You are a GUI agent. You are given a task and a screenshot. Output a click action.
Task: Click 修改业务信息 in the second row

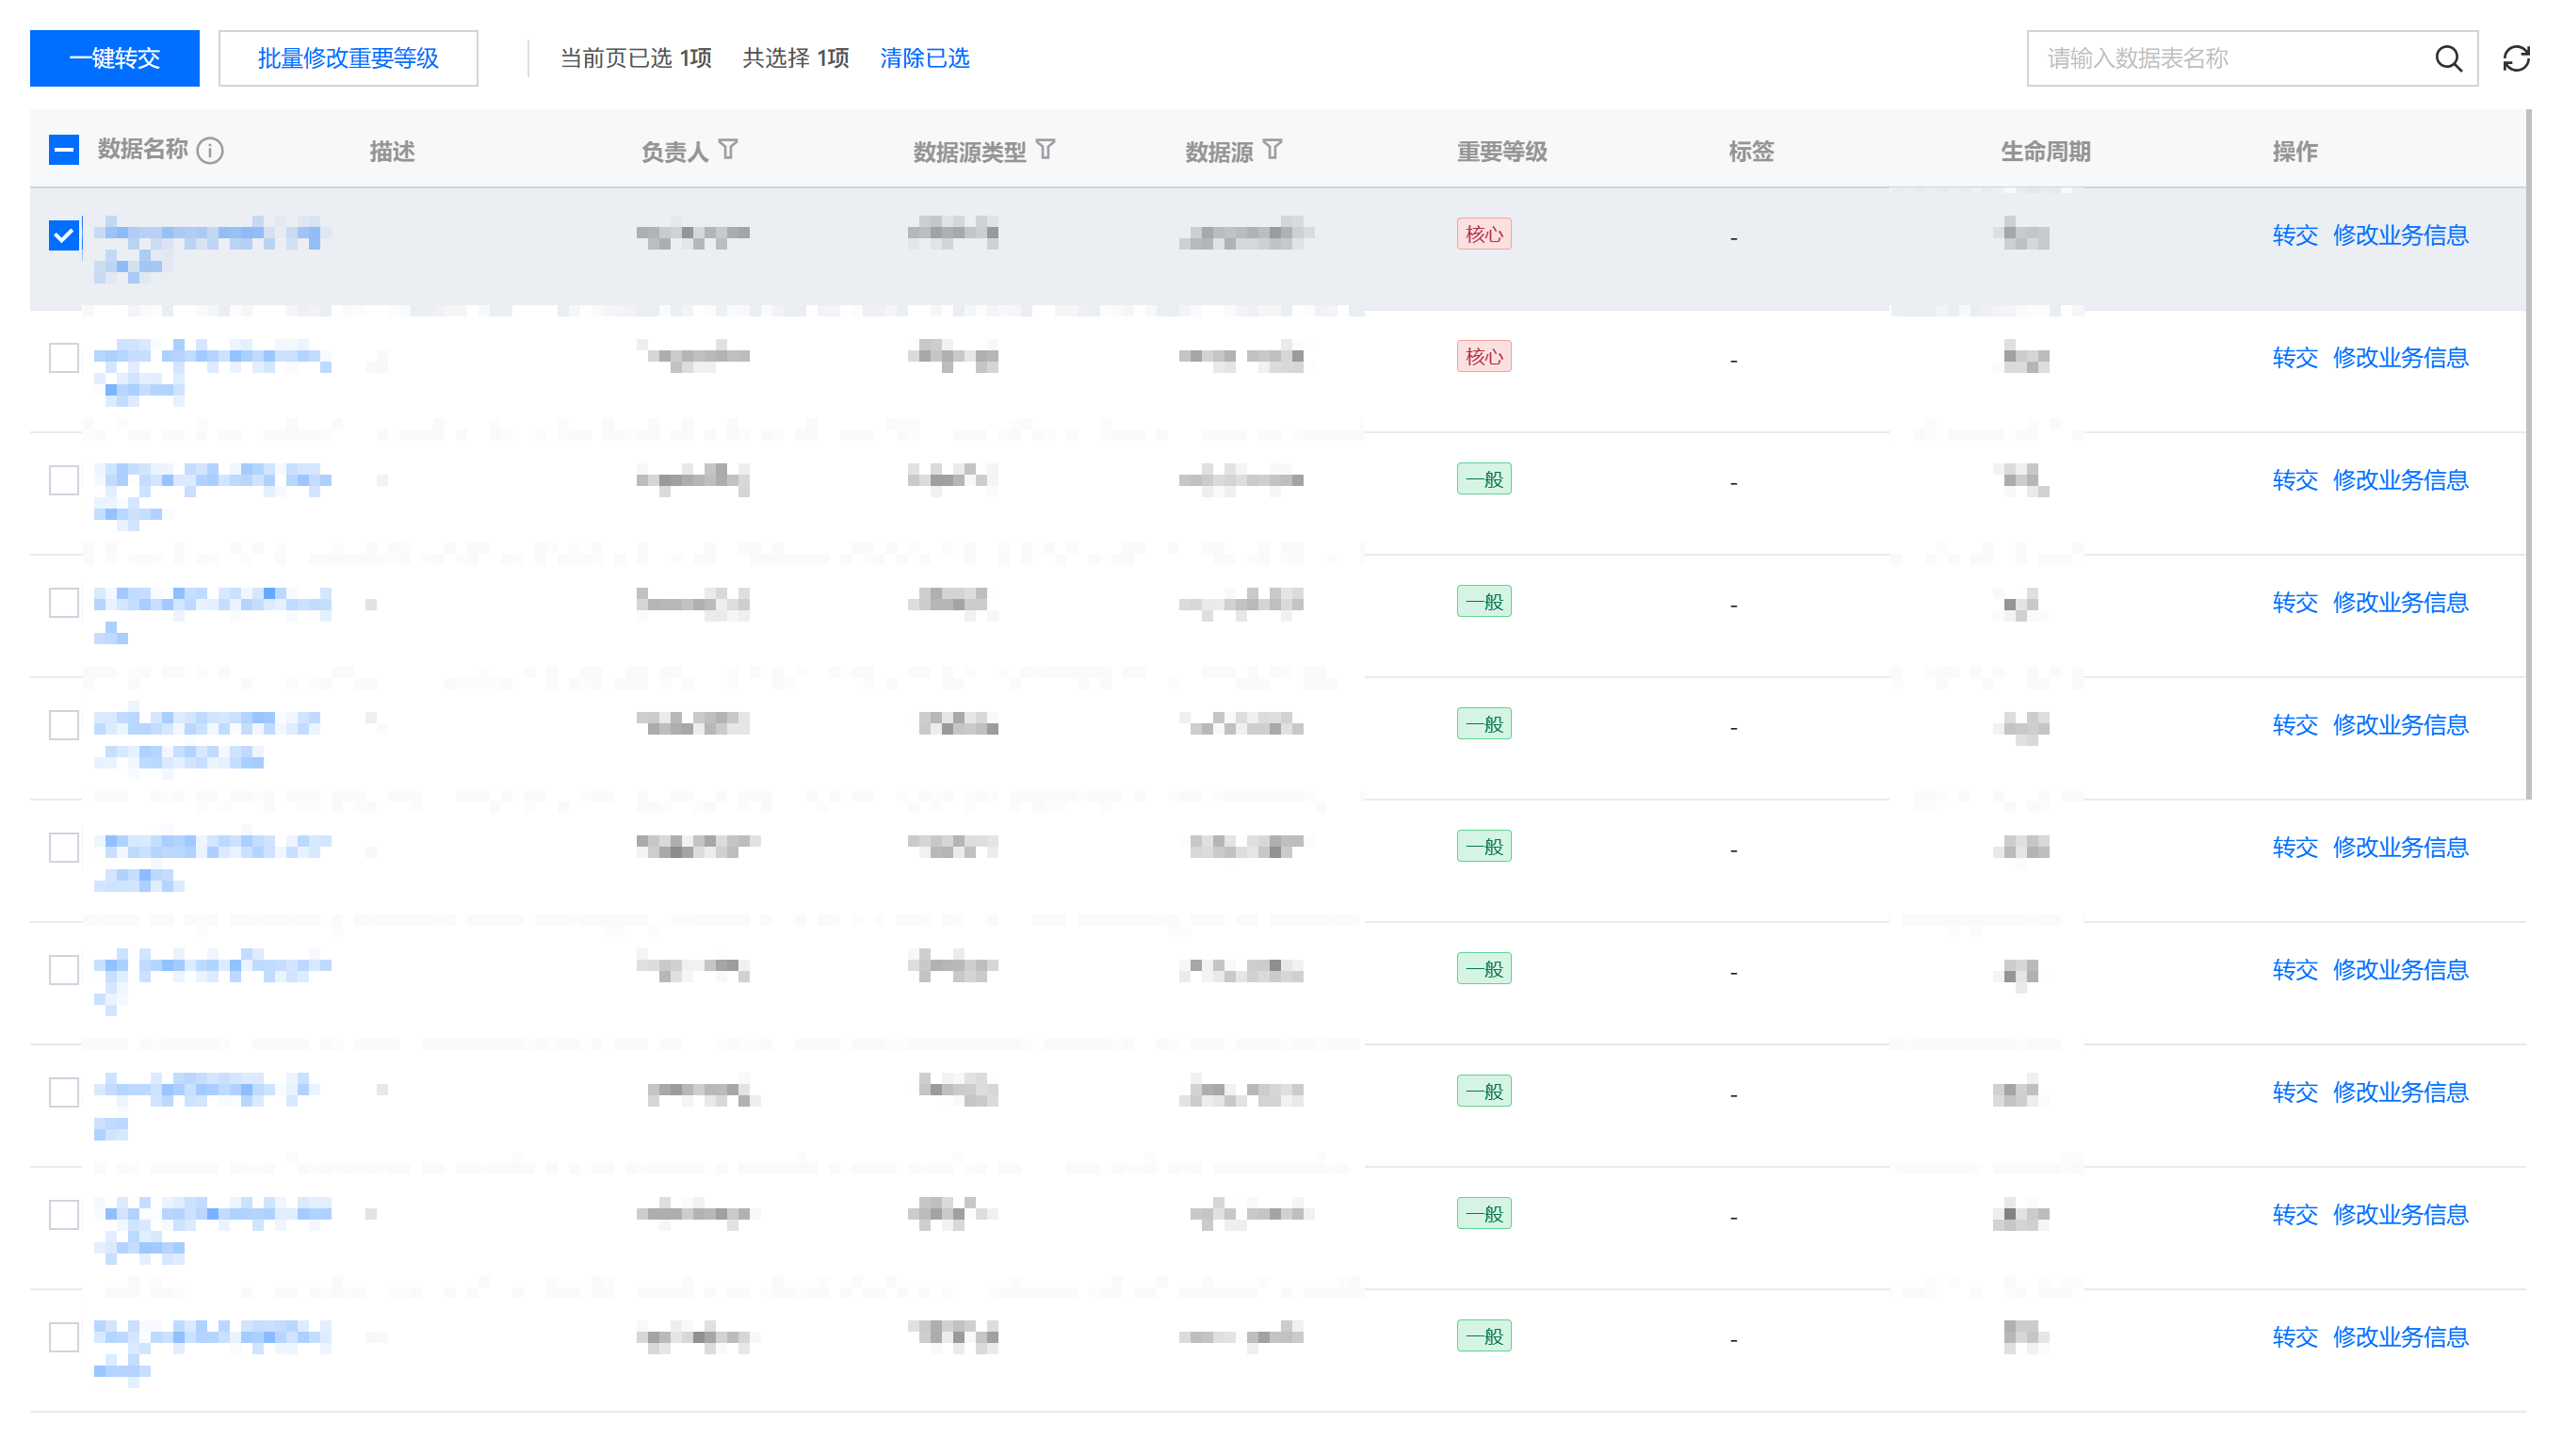2399,358
